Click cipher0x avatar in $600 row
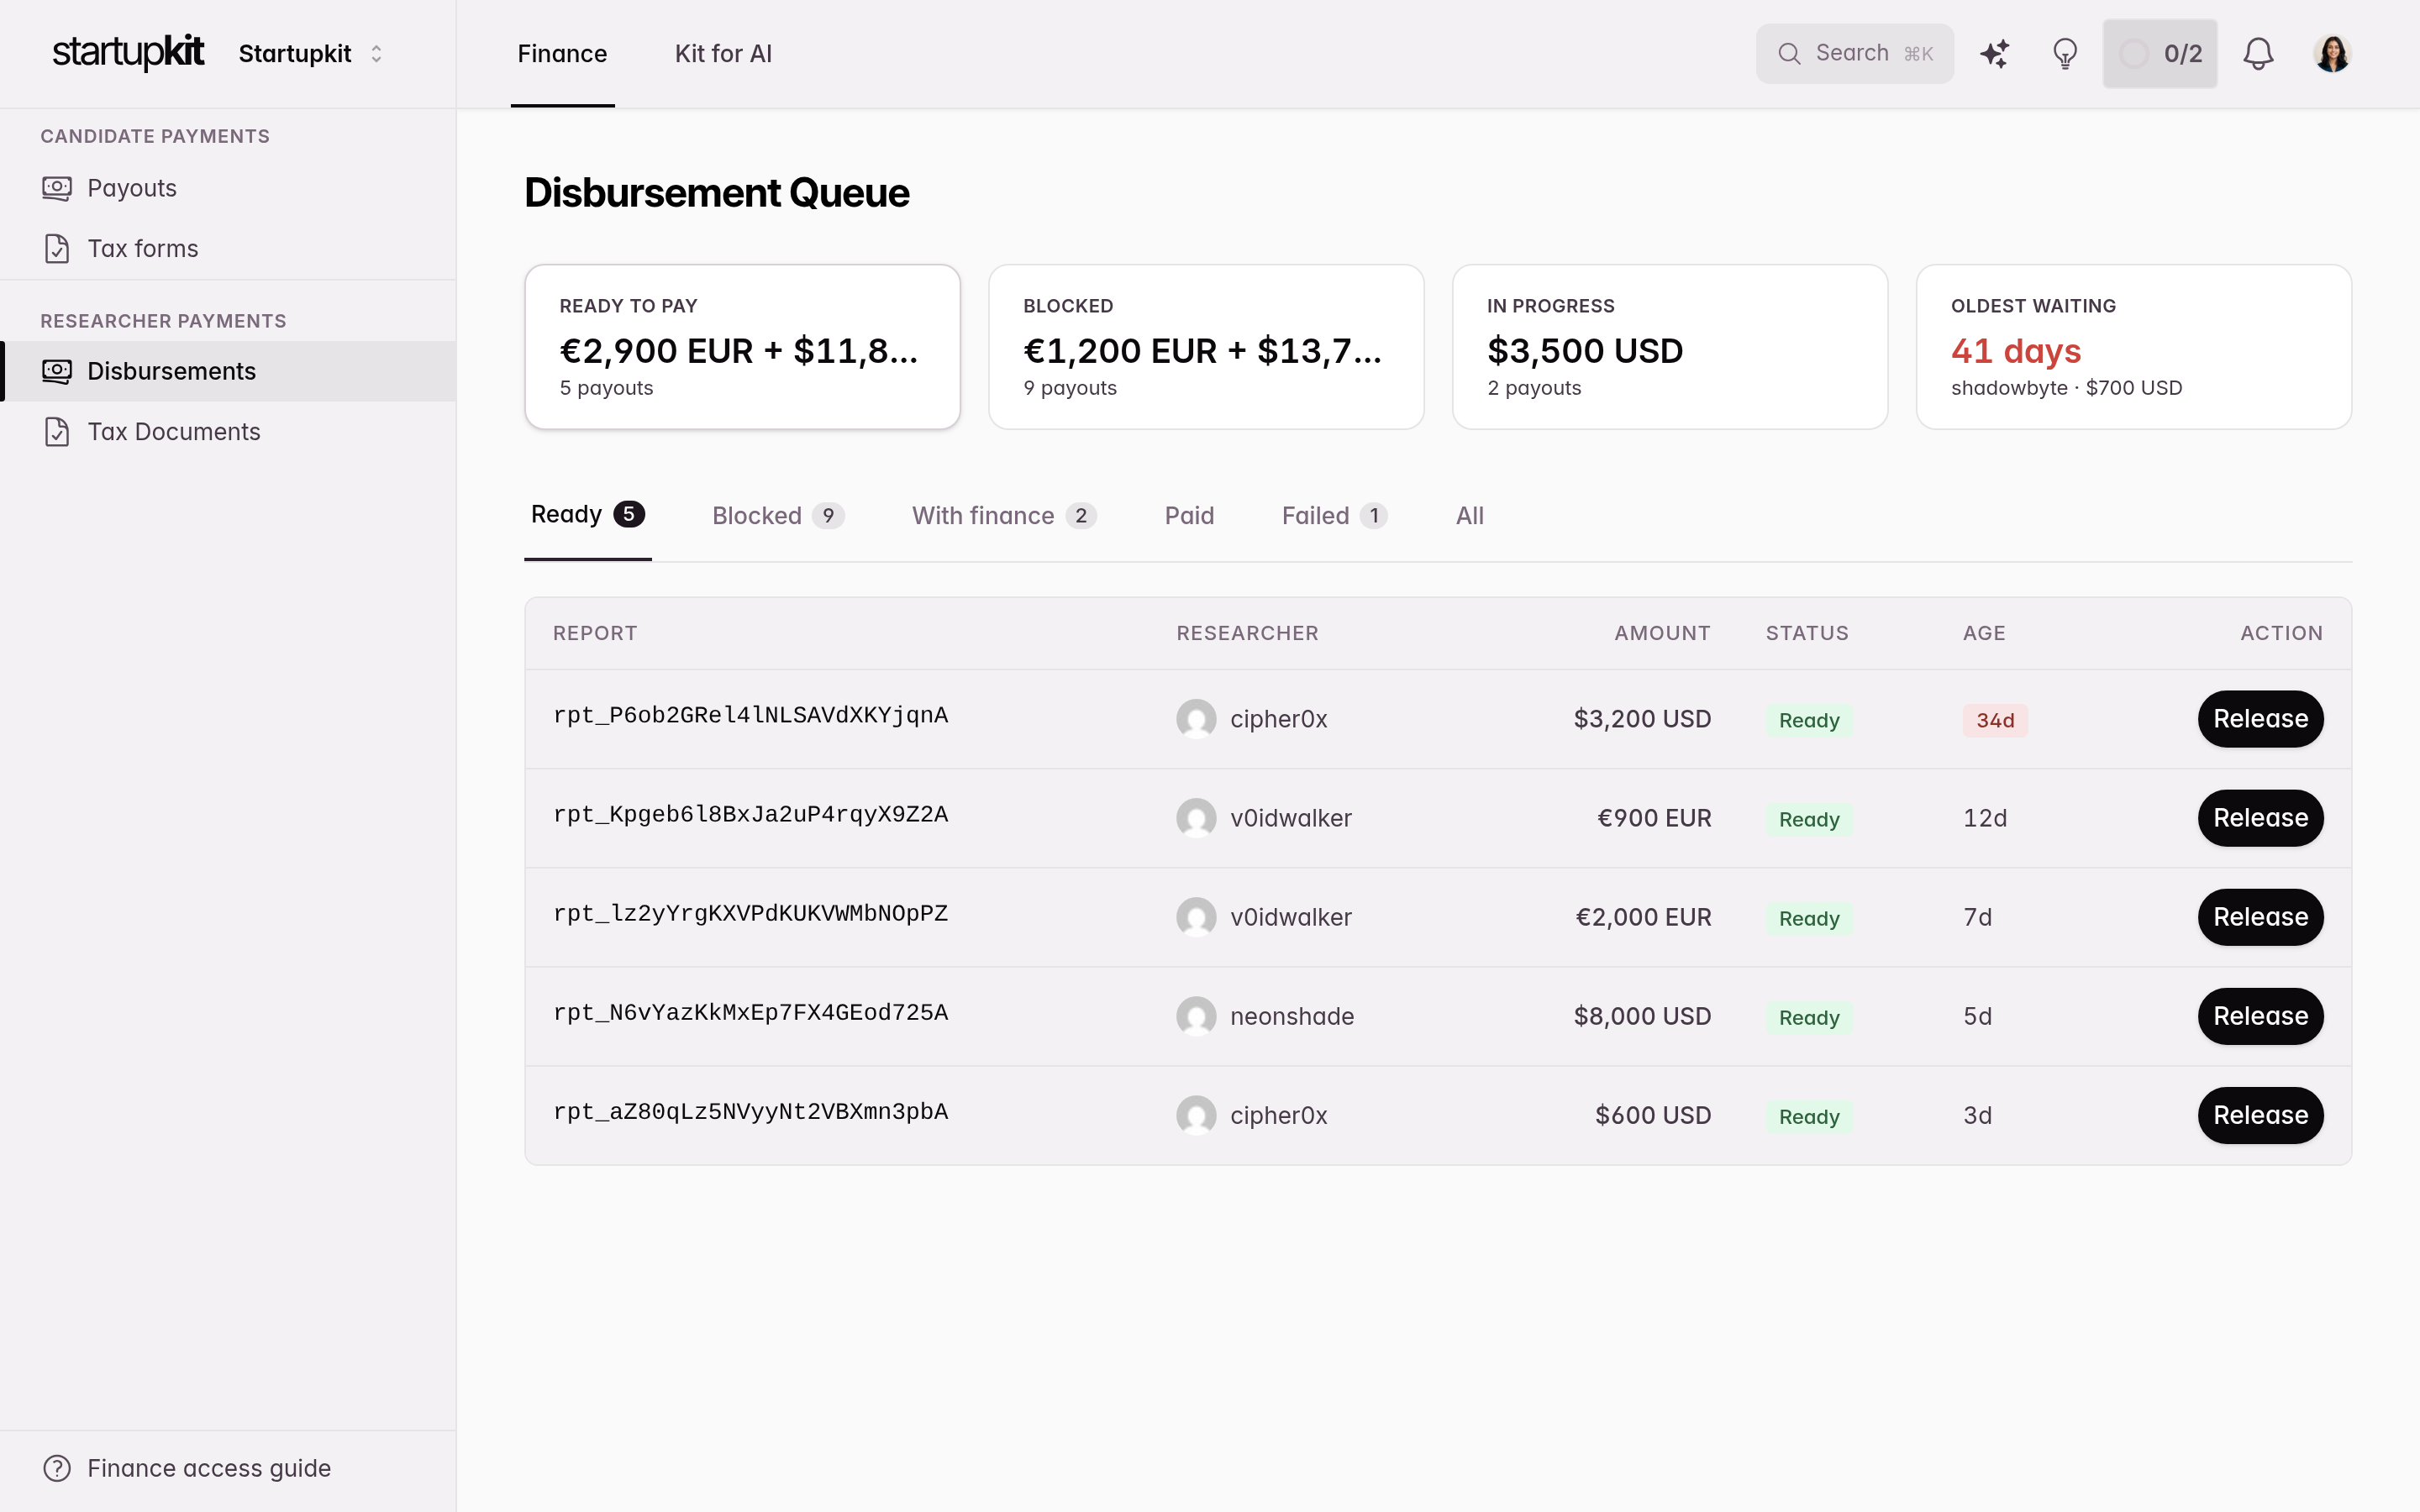 (1196, 1115)
